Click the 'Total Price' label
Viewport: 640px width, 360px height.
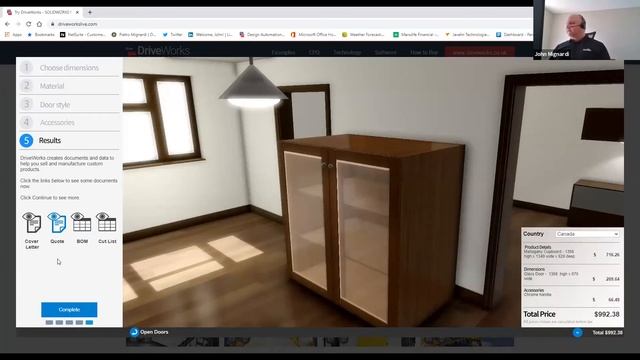(x=539, y=314)
